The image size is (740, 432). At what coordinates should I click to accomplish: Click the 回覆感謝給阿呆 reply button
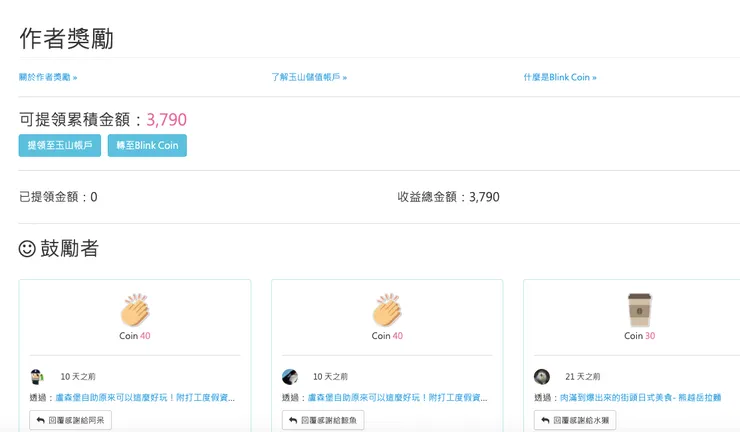tap(70, 420)
